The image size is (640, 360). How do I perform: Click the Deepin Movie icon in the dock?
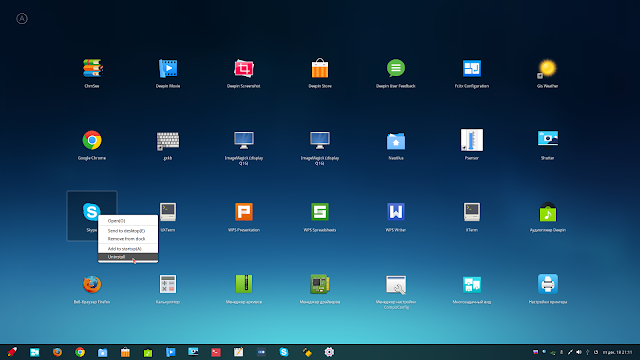point(171,352)
